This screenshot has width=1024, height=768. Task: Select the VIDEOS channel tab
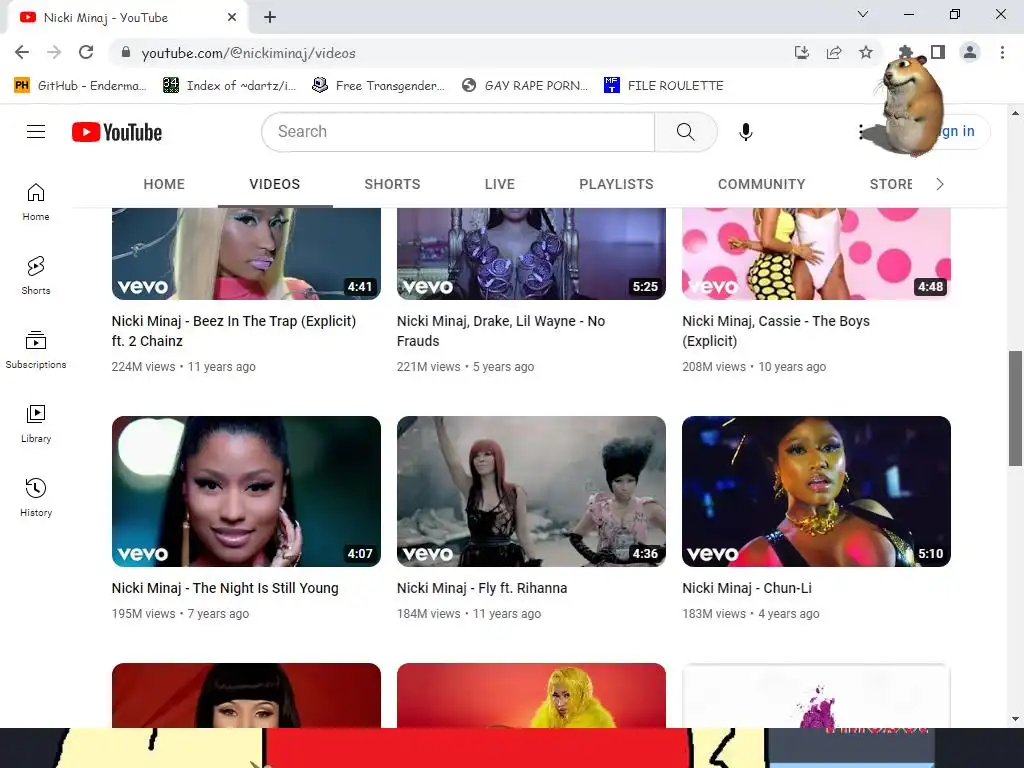pyautogui.click(x=275, y=184)
